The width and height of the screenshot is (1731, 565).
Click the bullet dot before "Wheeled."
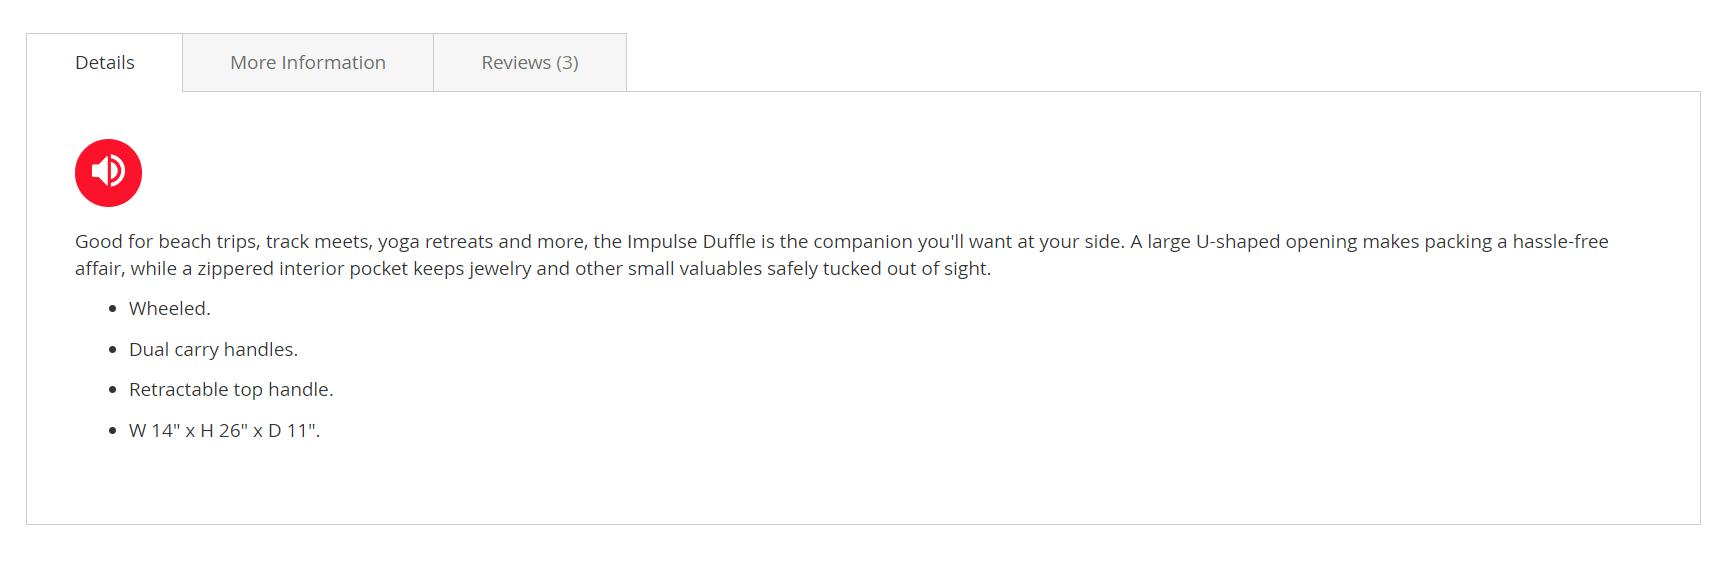tap(113, 309)
